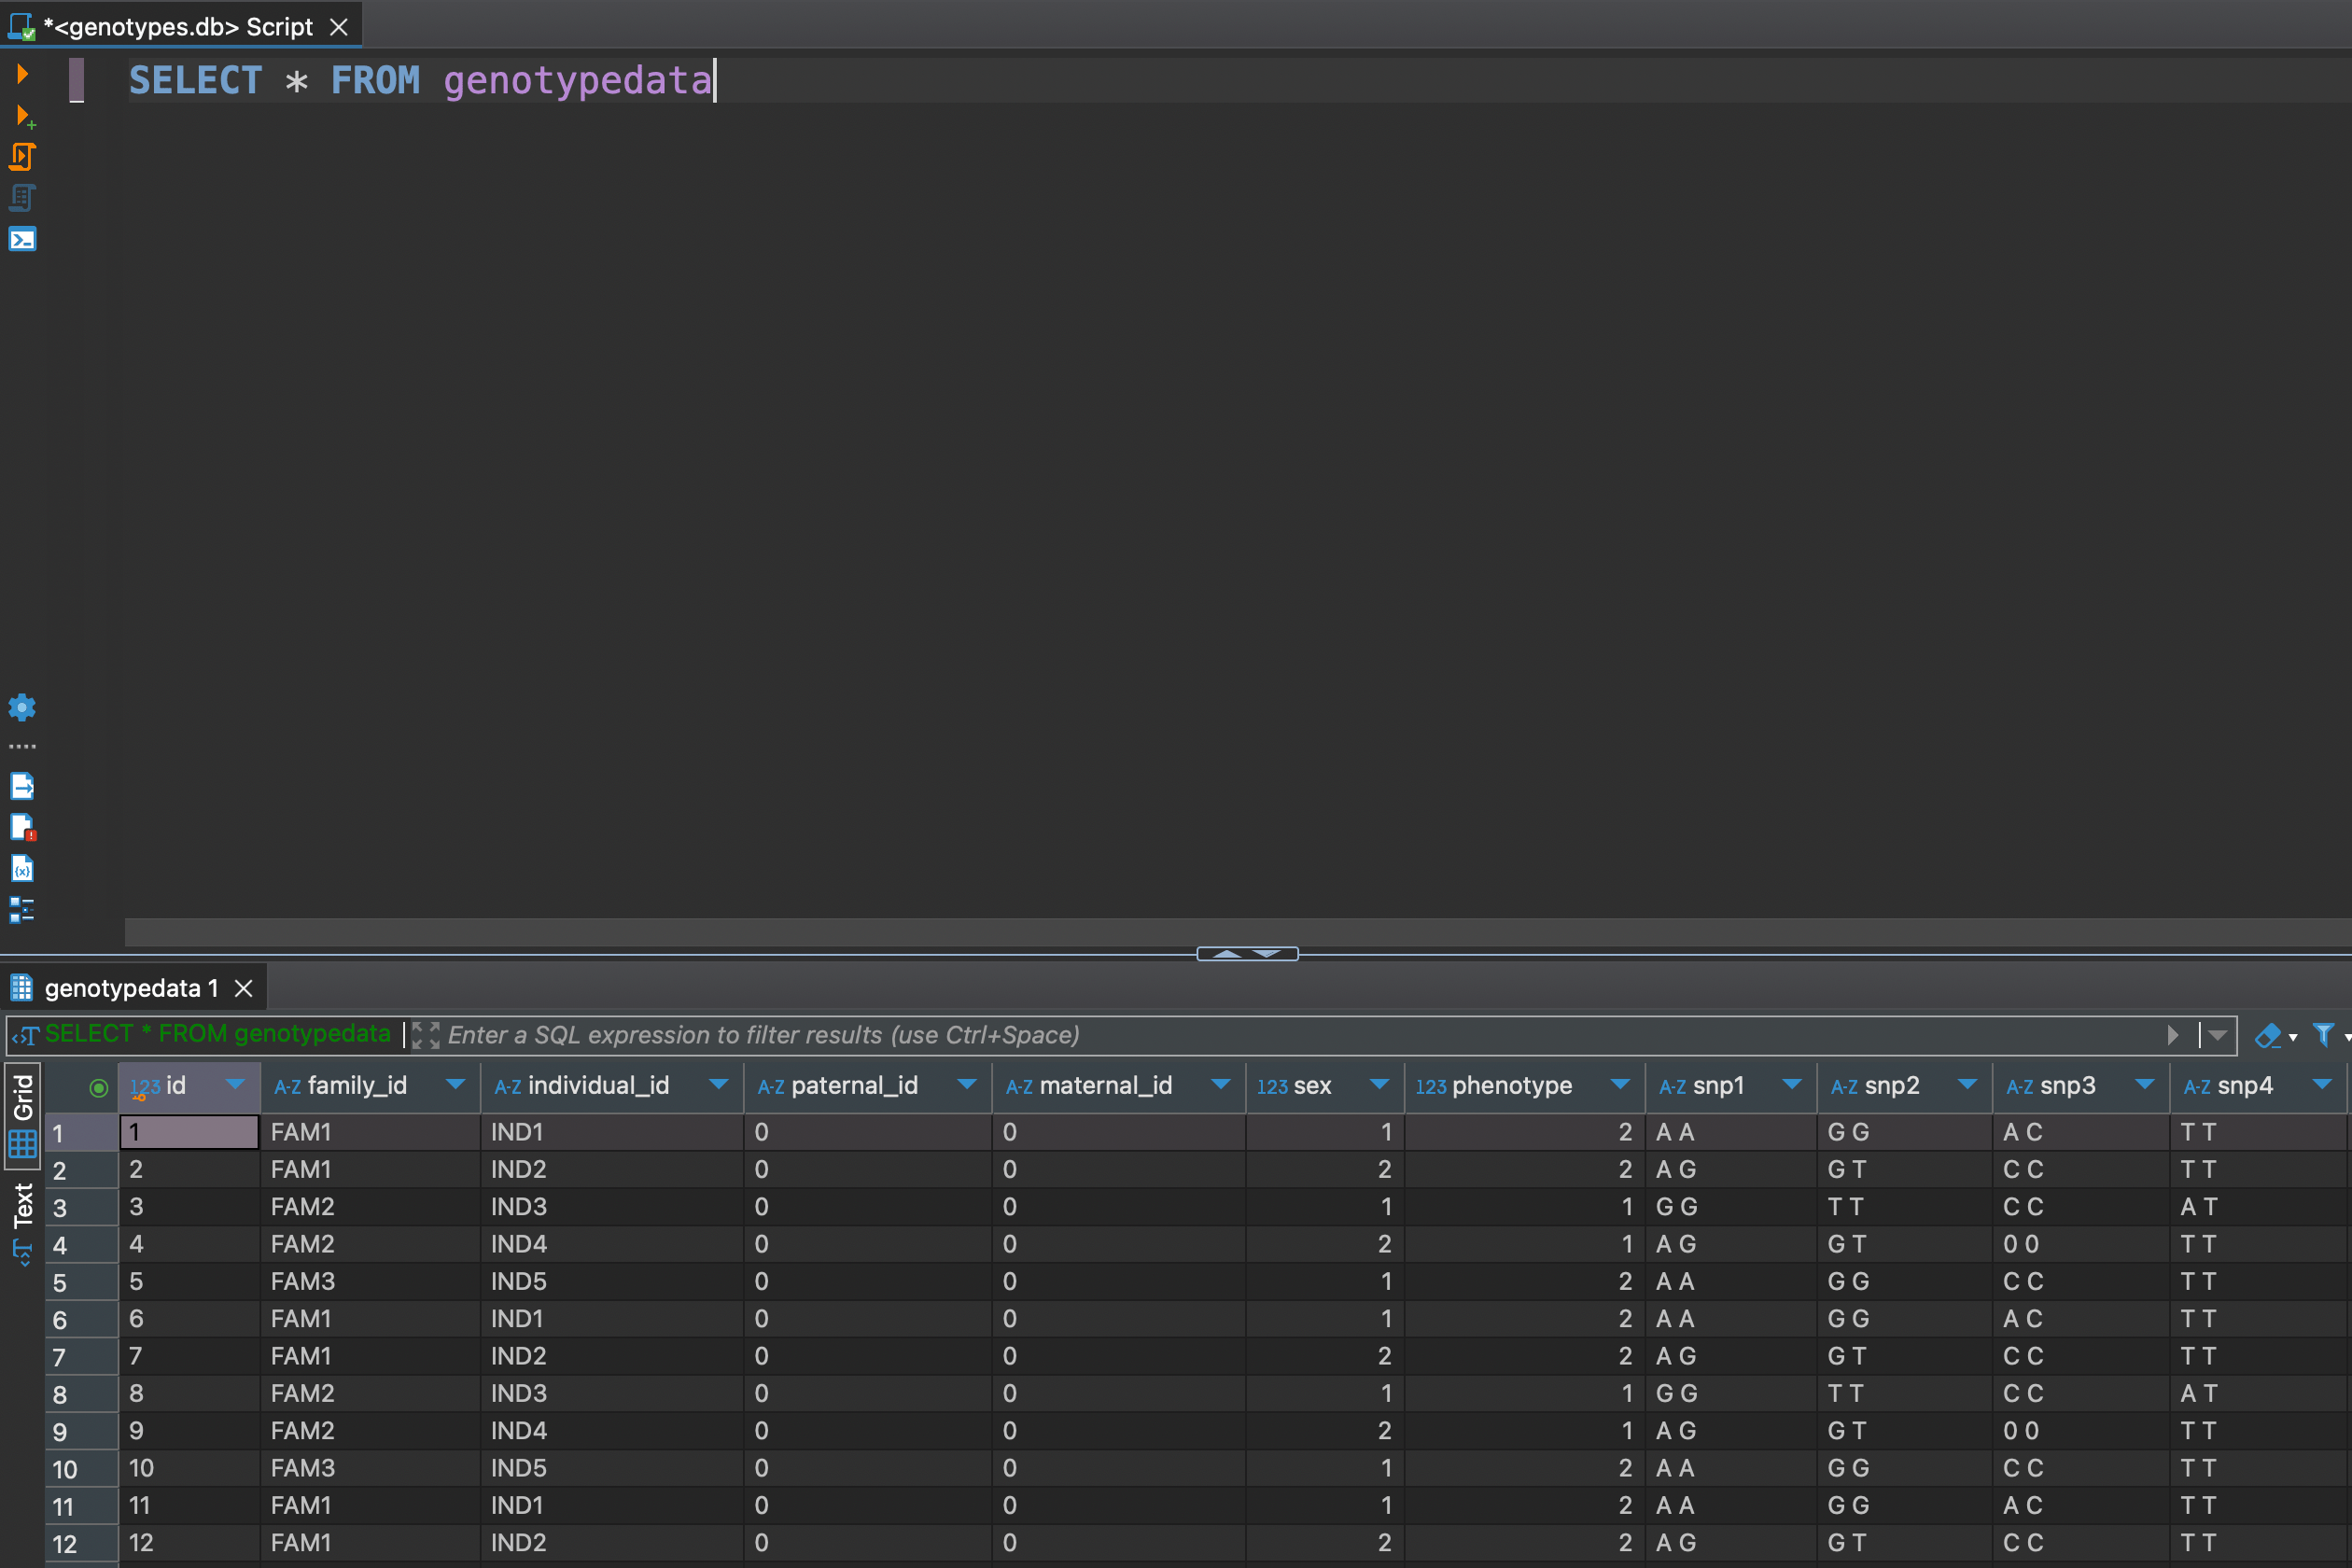Image resolution: width=2352 pixels, height=1568 pixels.
Task: Export result set data
Action: (22, 787)
